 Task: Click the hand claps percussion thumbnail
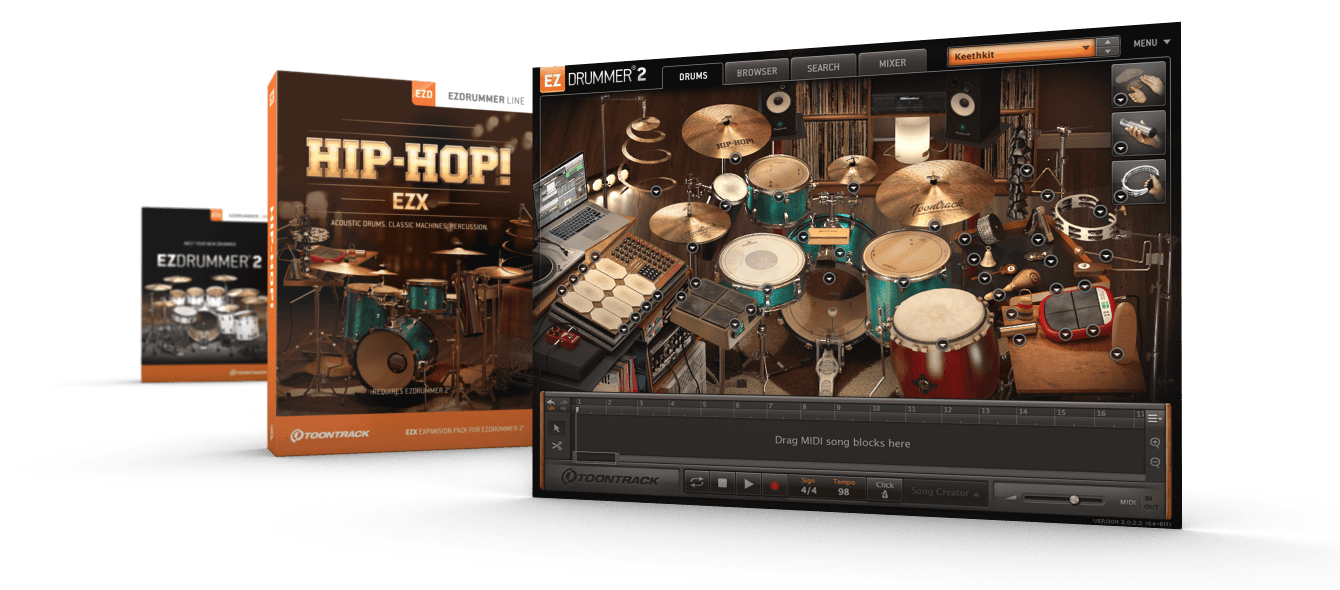coord(1140,84)
